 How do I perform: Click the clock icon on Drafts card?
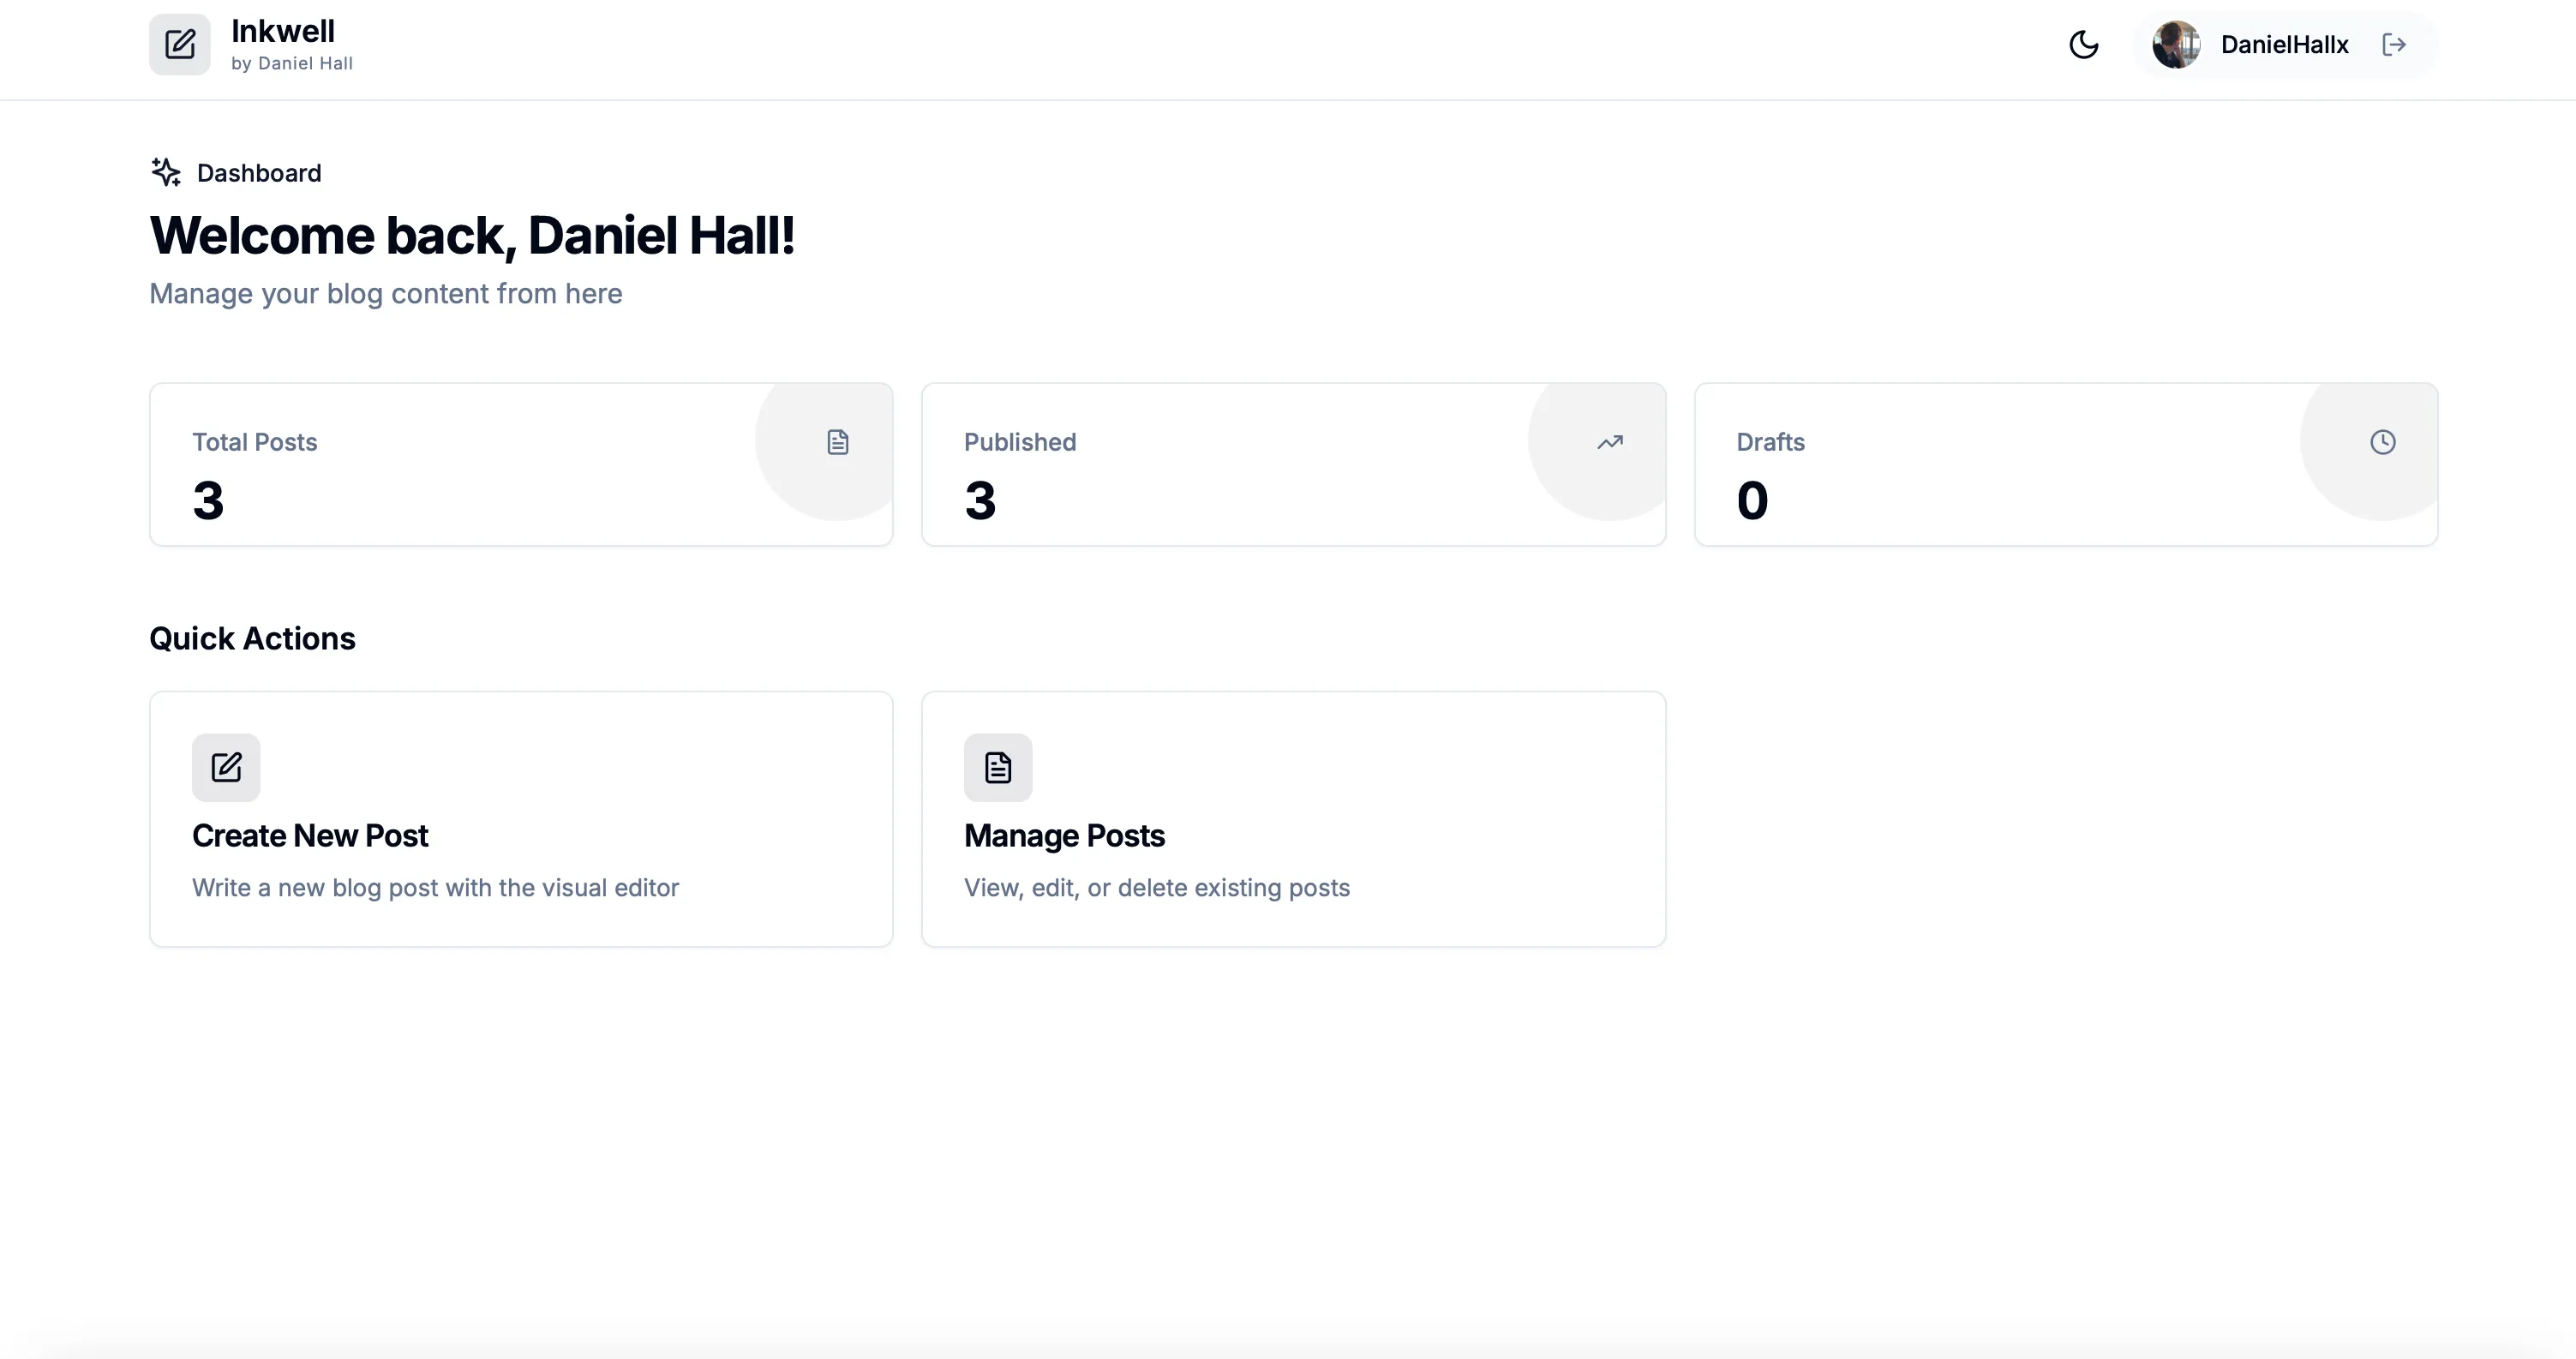[2383, 442]
